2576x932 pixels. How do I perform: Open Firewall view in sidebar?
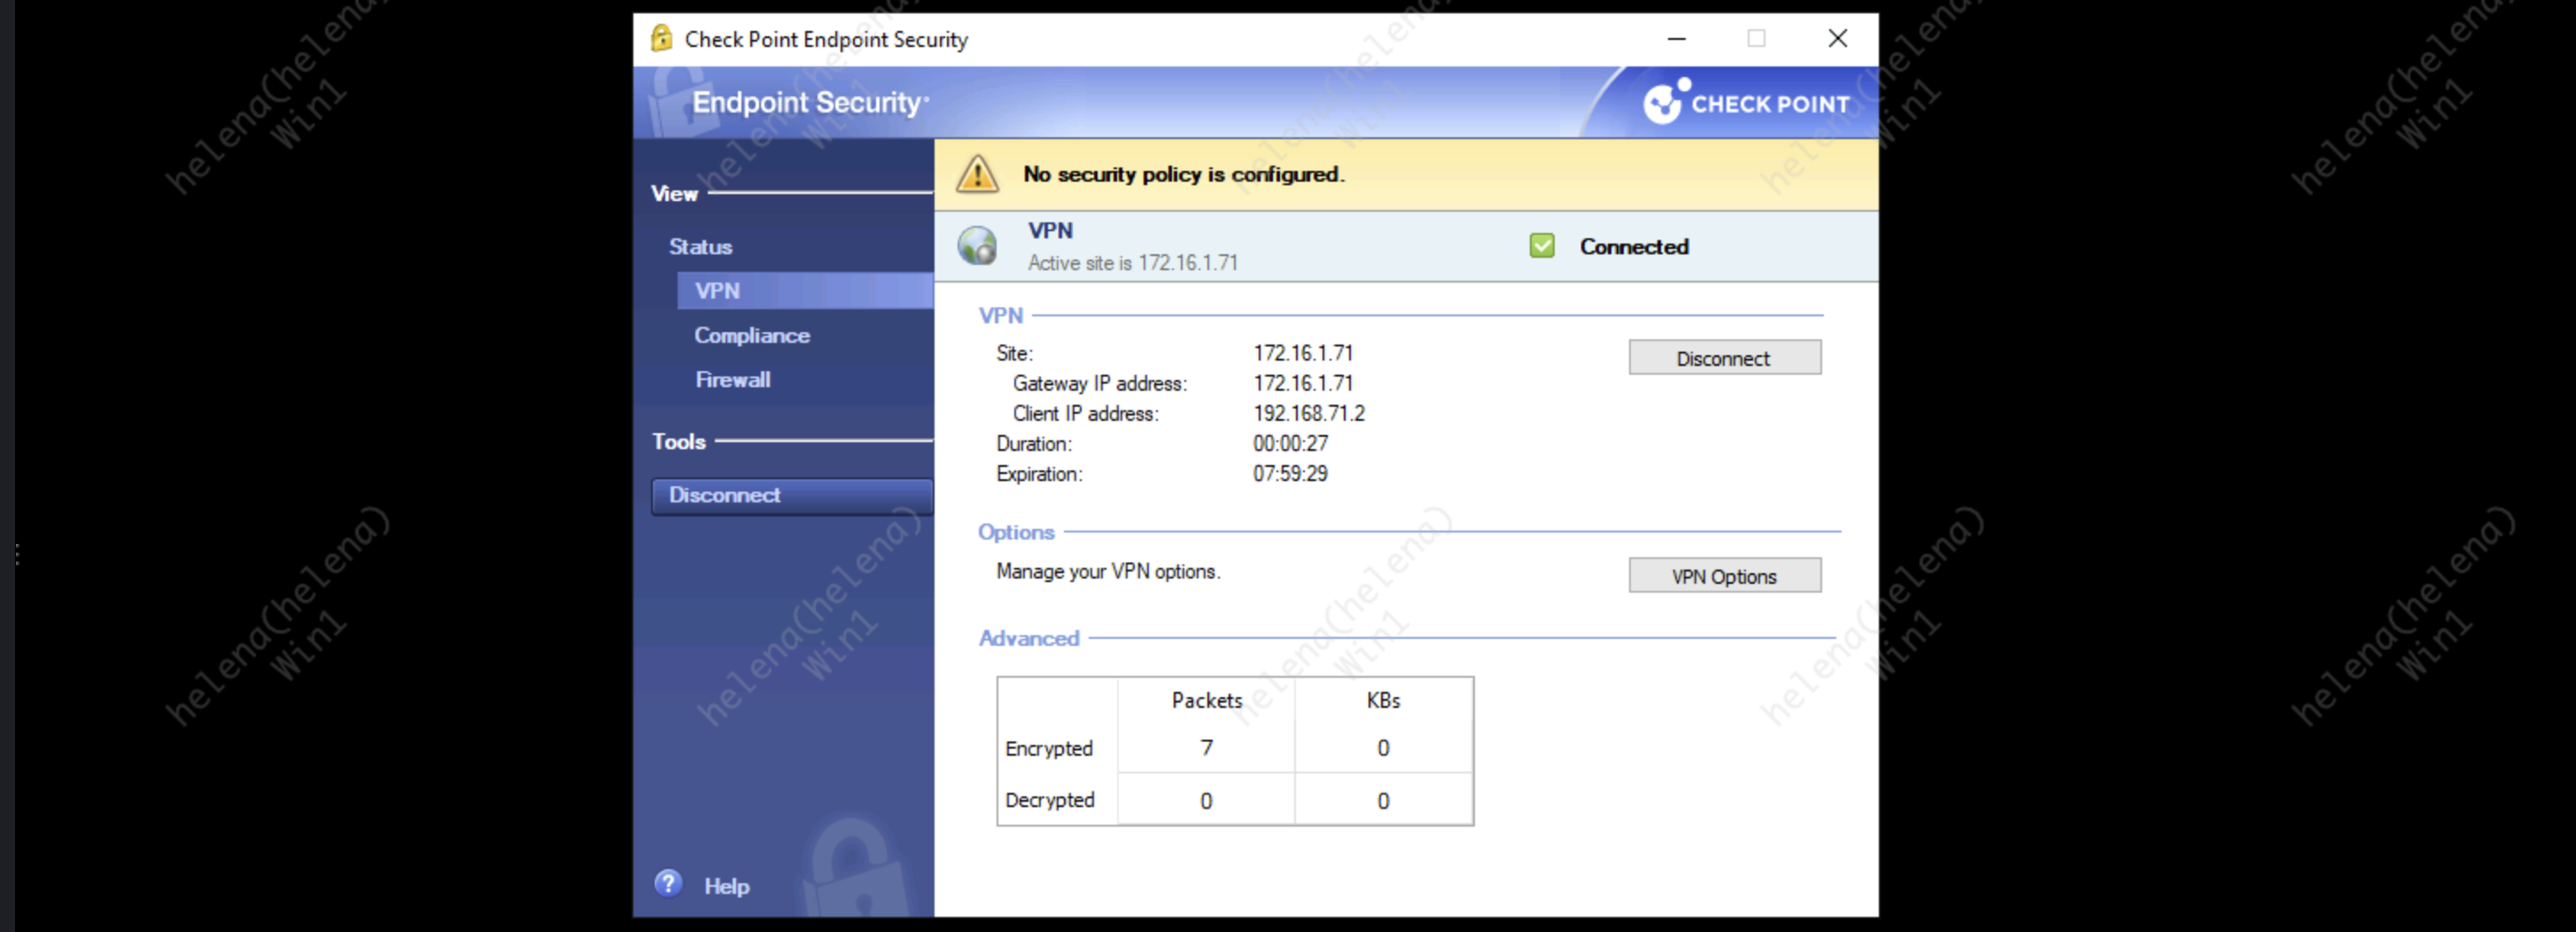coord(733,380)
